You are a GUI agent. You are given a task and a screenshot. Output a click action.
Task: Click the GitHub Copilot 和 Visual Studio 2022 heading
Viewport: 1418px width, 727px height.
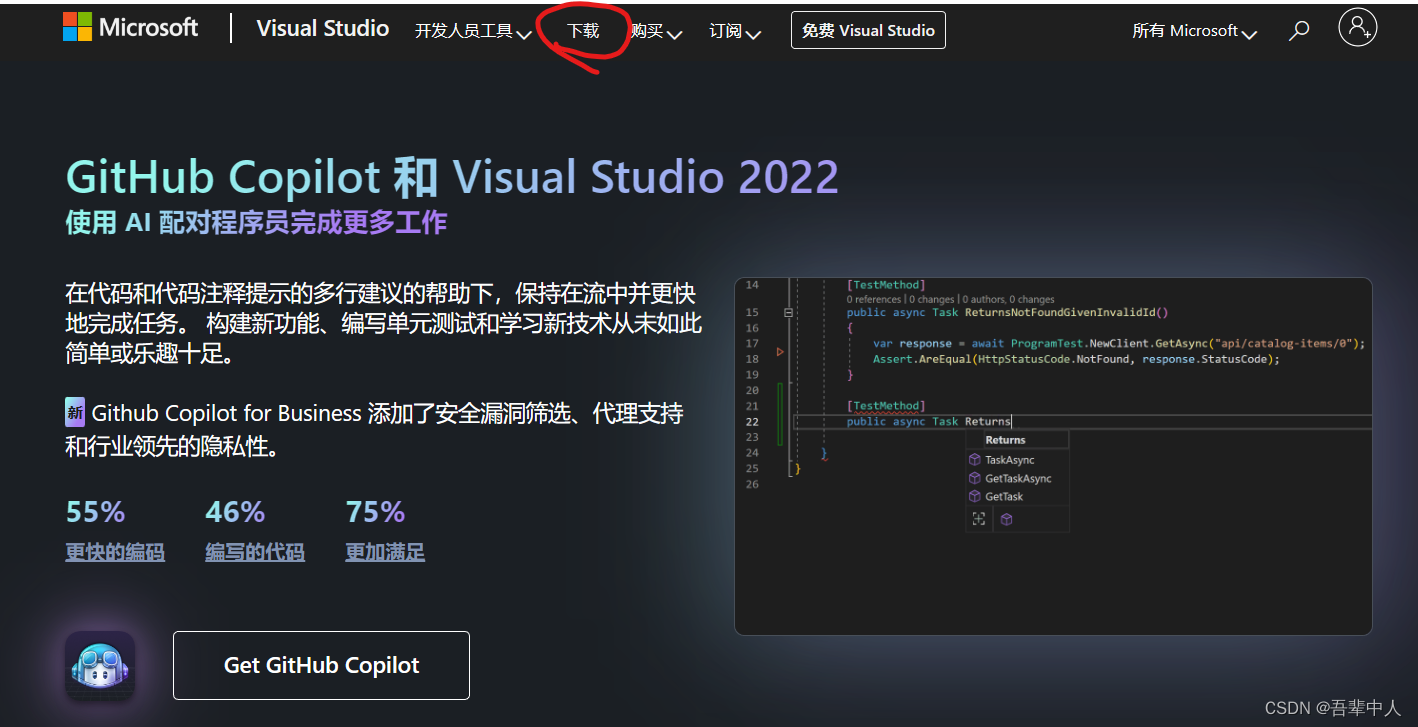(x=452, y=177)
